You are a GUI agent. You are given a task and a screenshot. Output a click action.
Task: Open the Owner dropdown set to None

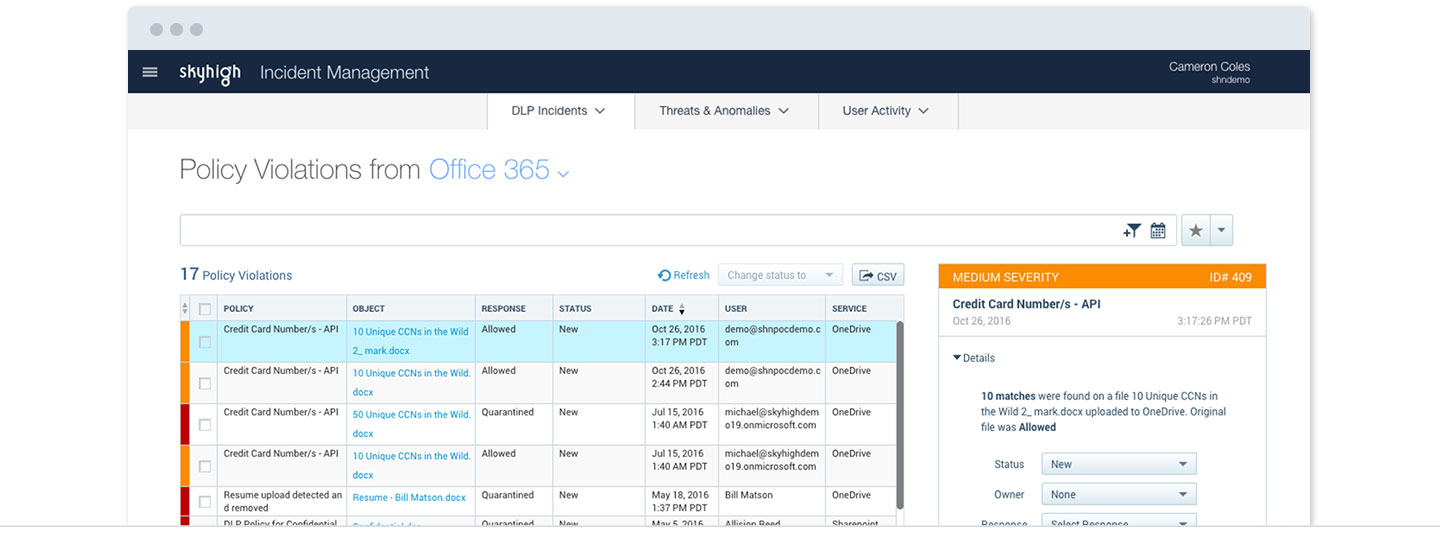coord(1118,495)
